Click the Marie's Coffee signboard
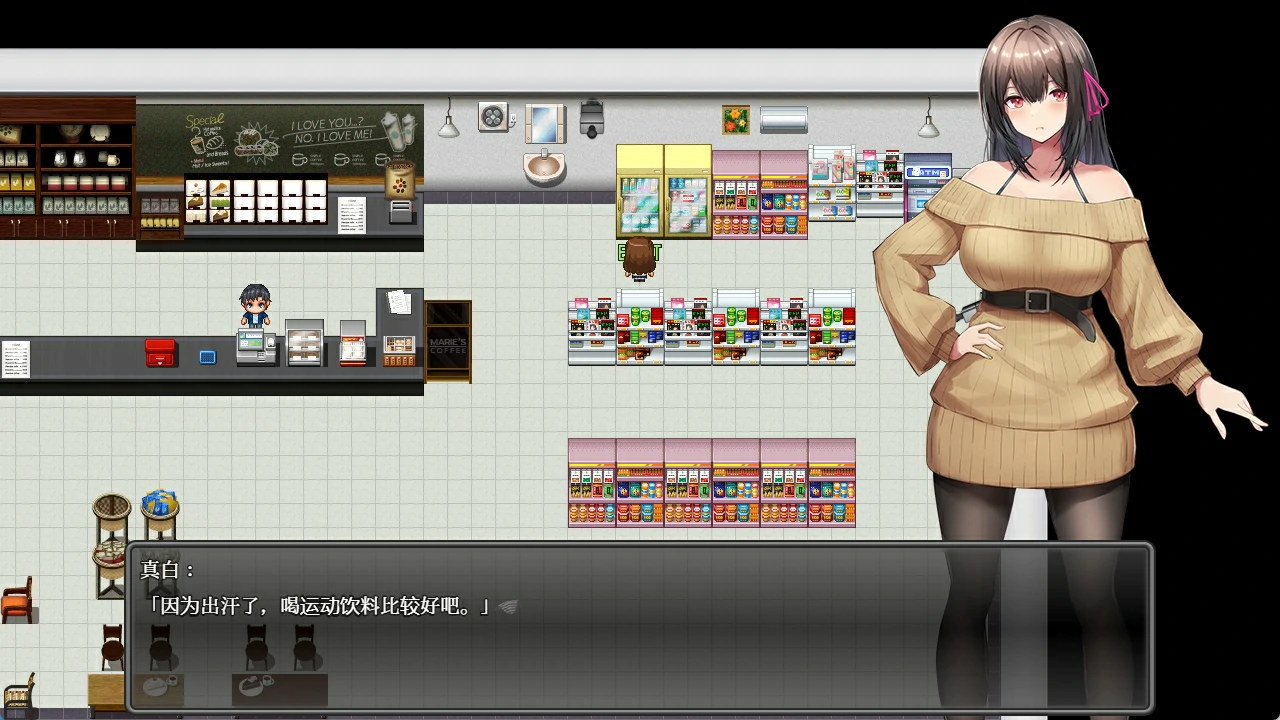Viewport: 1280px width, 720px height. [448, 341]
